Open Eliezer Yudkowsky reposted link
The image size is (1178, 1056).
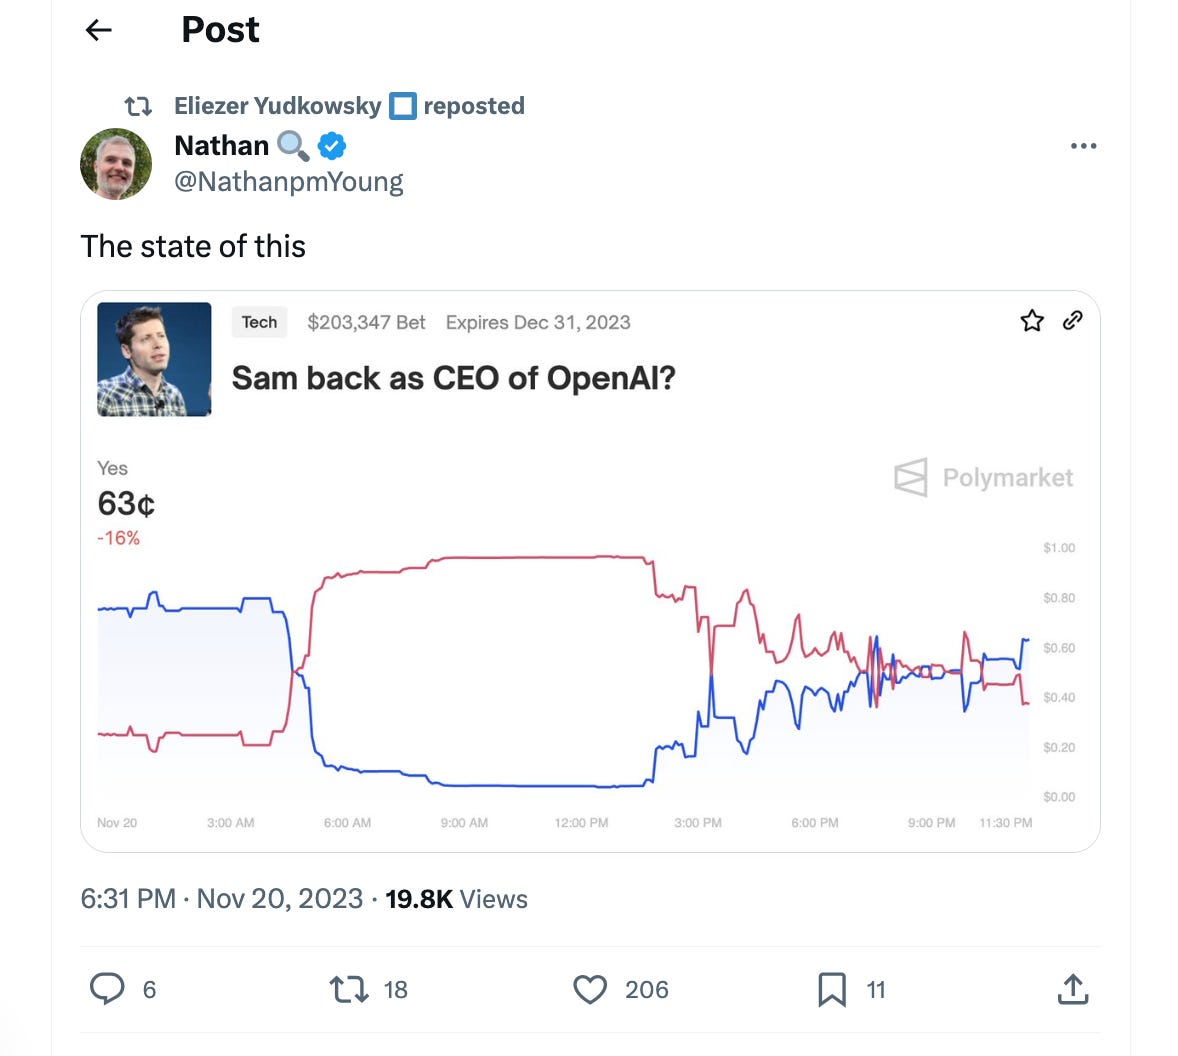[349, 106]
